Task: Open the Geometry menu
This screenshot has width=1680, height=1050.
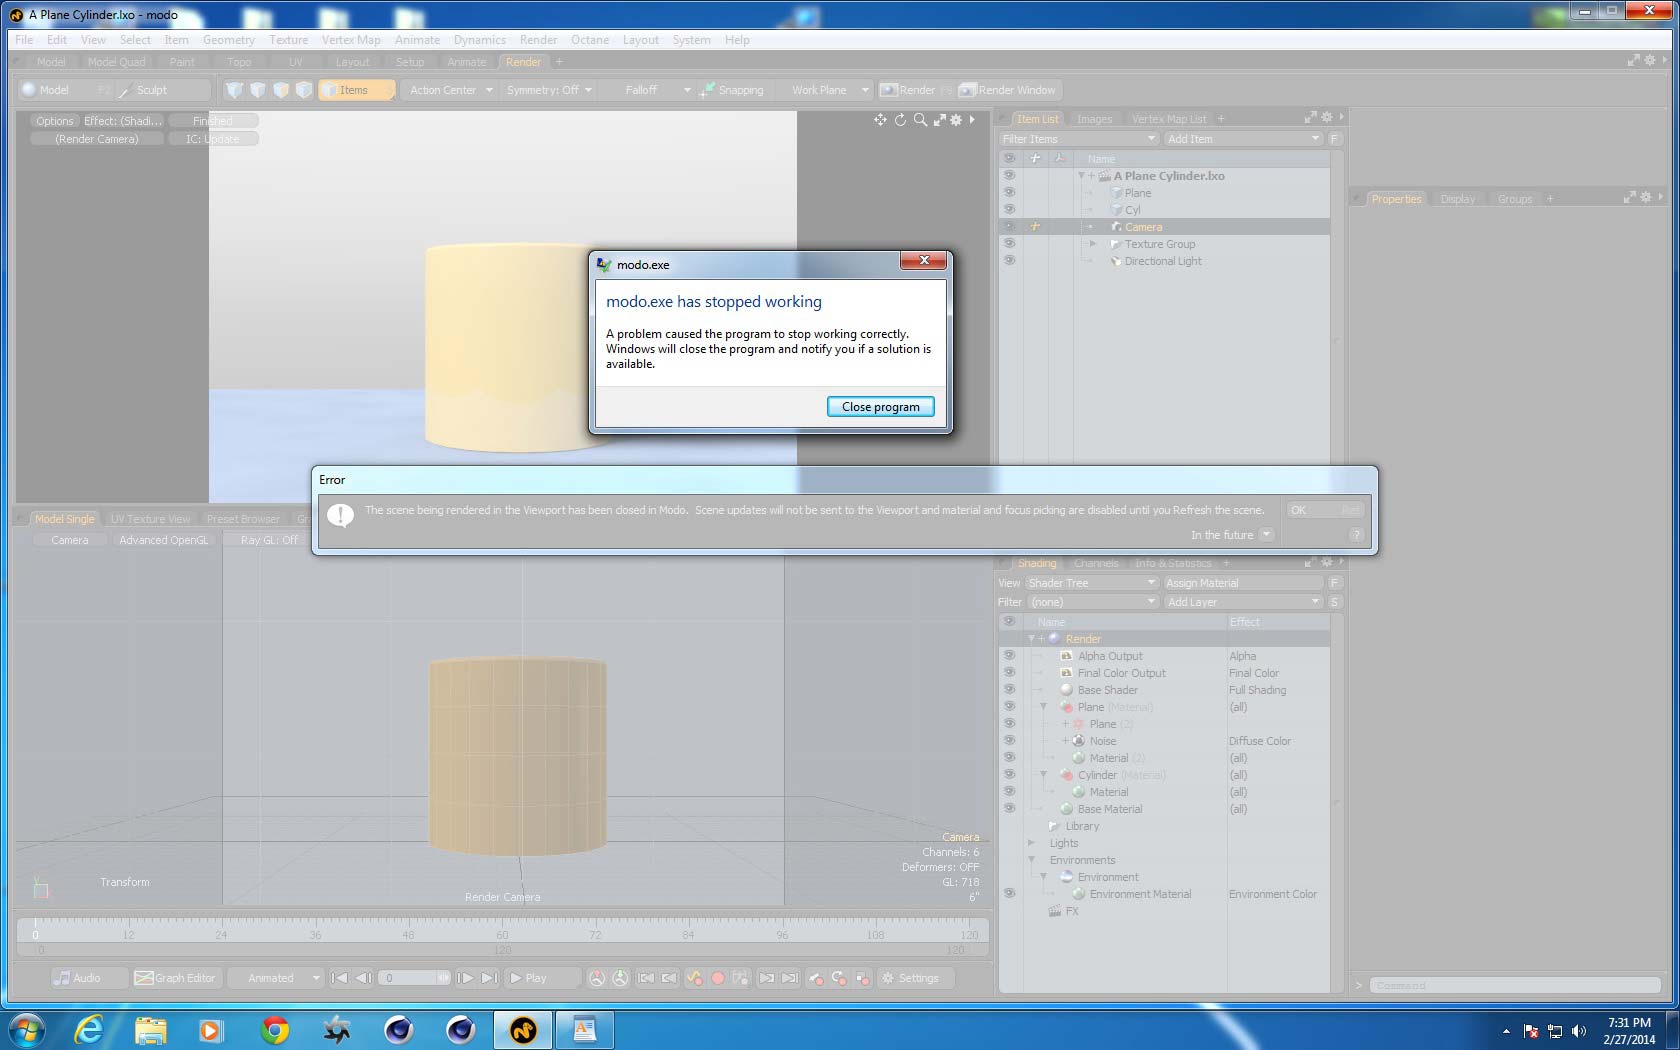Action: 229,40
